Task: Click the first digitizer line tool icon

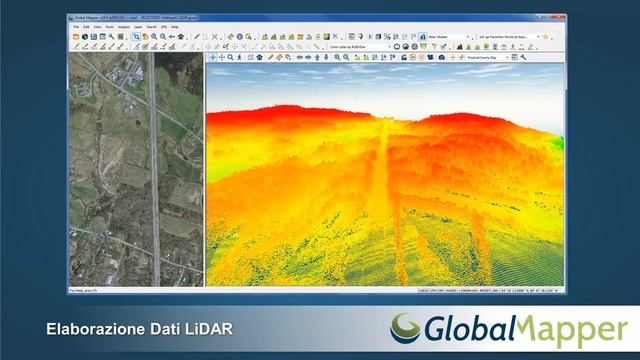Action: pos(76,47)
